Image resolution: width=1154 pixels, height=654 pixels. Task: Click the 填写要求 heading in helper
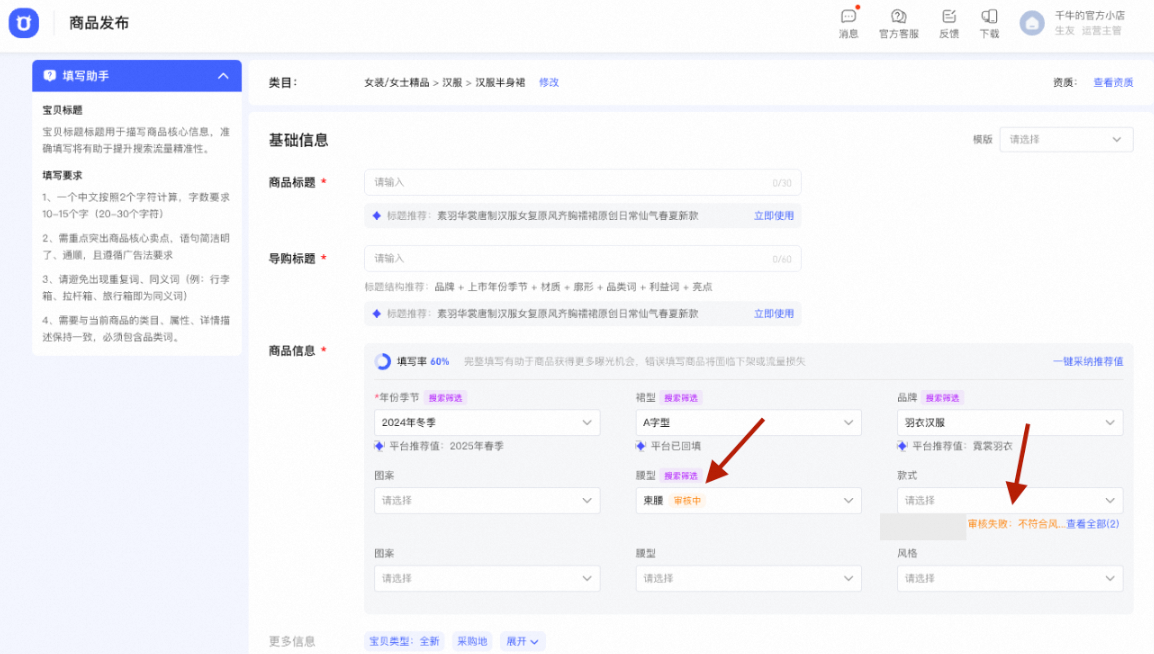(63, 175)
